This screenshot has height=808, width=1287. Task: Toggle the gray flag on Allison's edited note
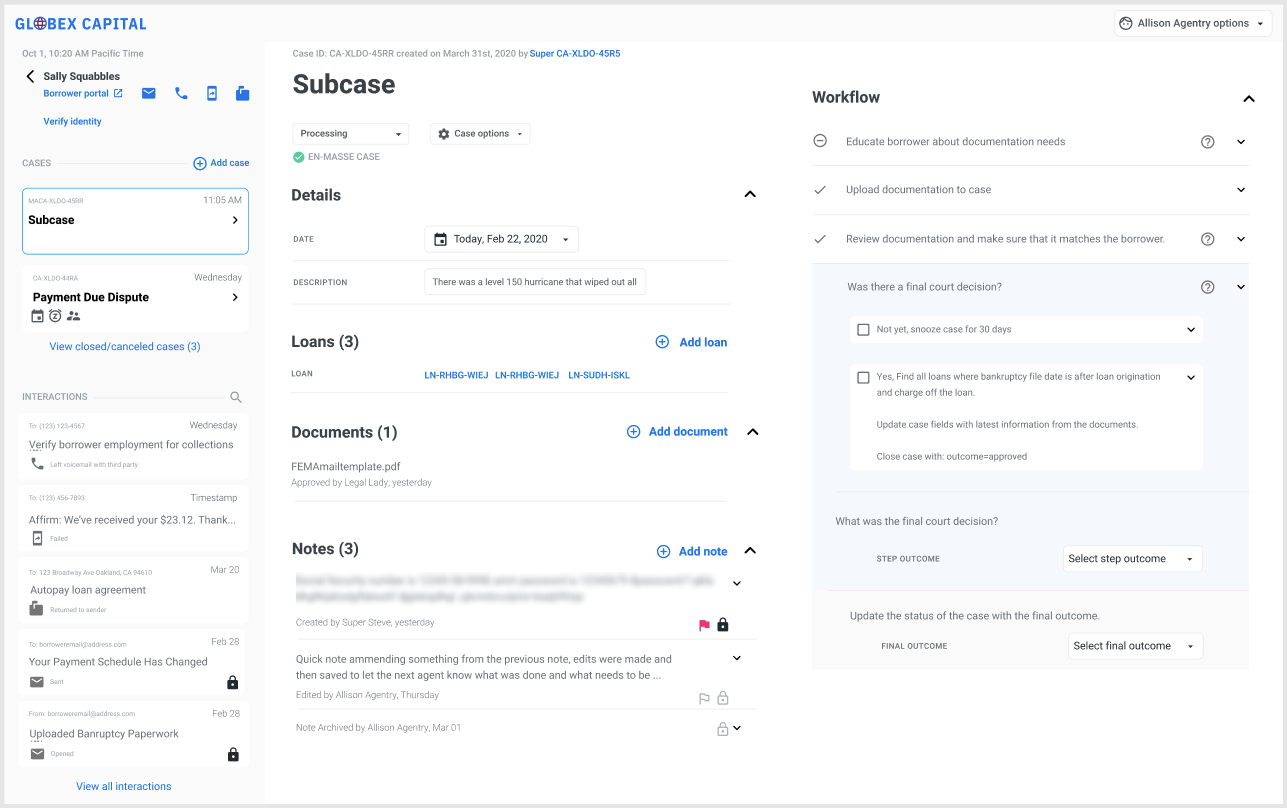tap(704, 698)
